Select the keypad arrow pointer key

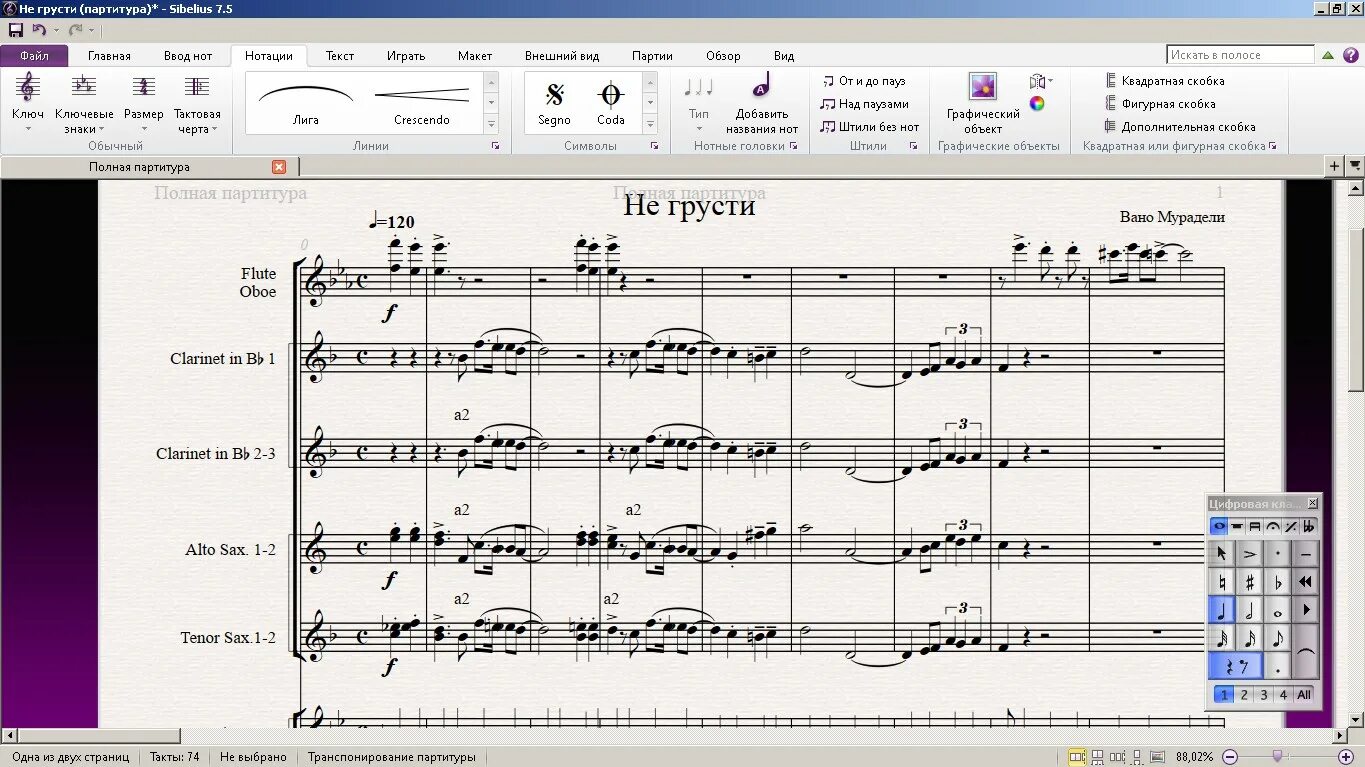[x=1221, y=554]
